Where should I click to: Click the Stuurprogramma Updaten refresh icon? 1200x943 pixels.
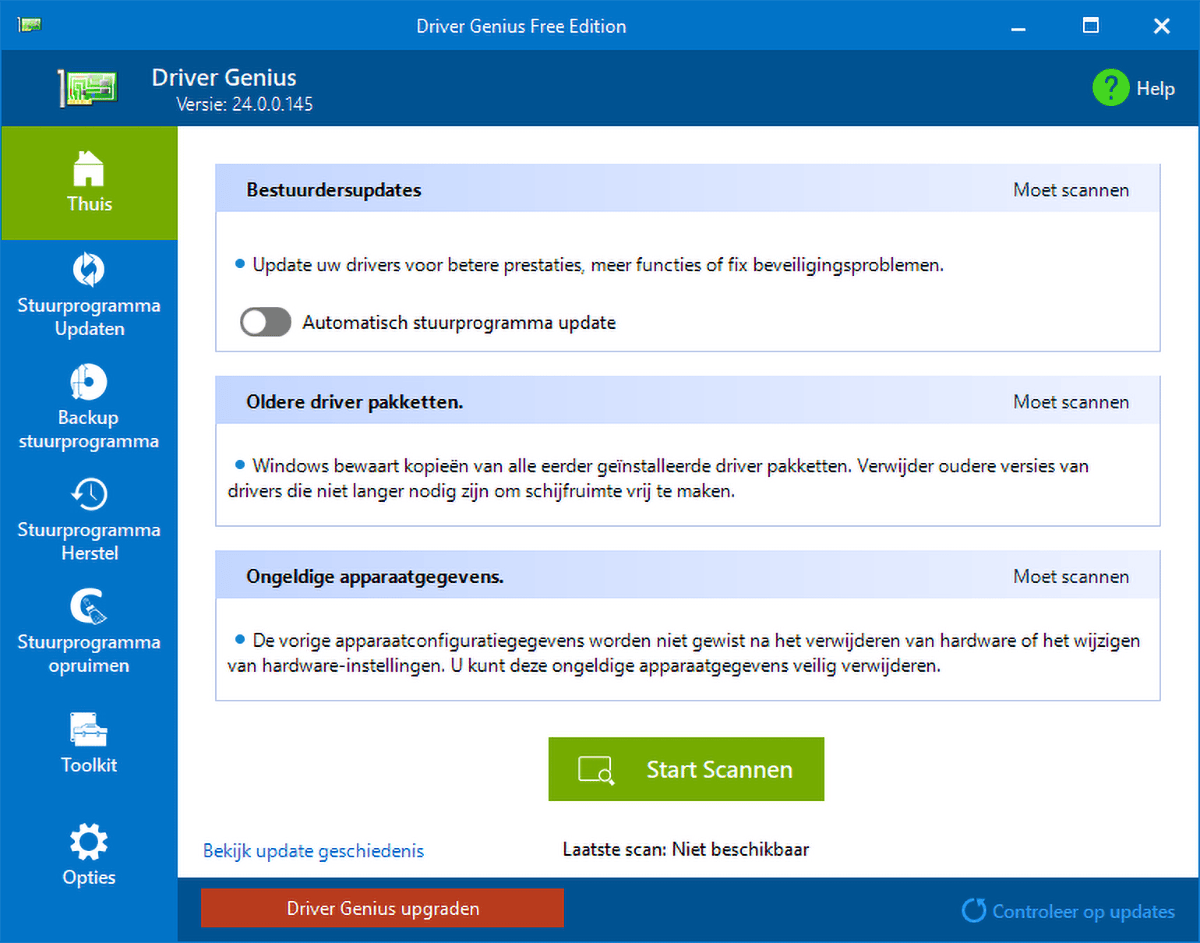click(89, 270)
